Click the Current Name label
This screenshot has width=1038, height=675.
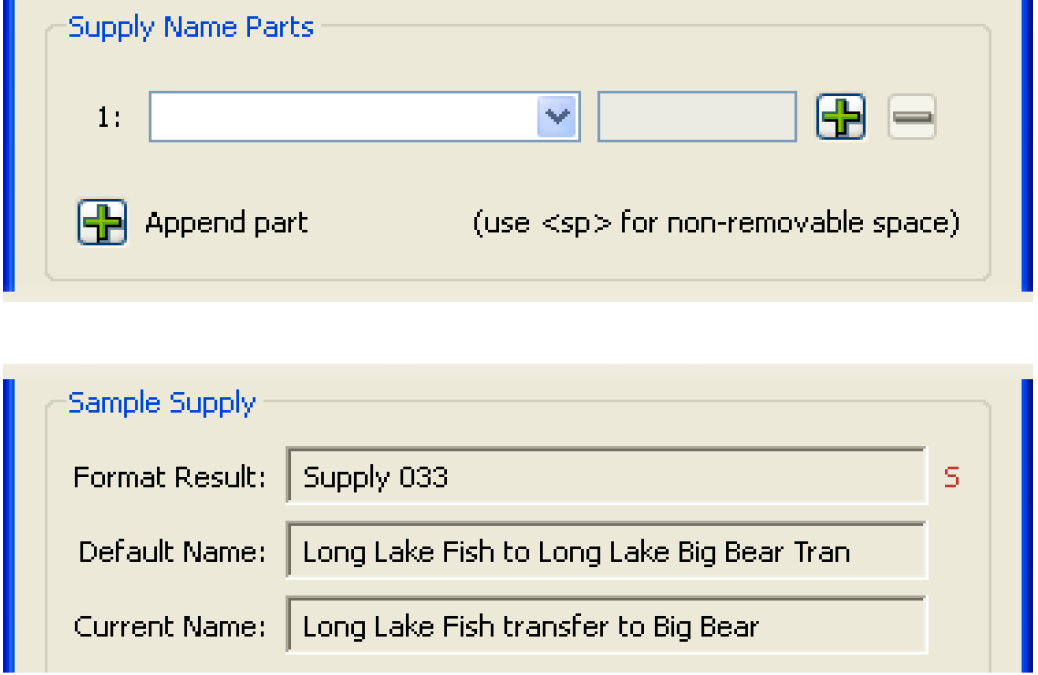click(x=170, y=627)
